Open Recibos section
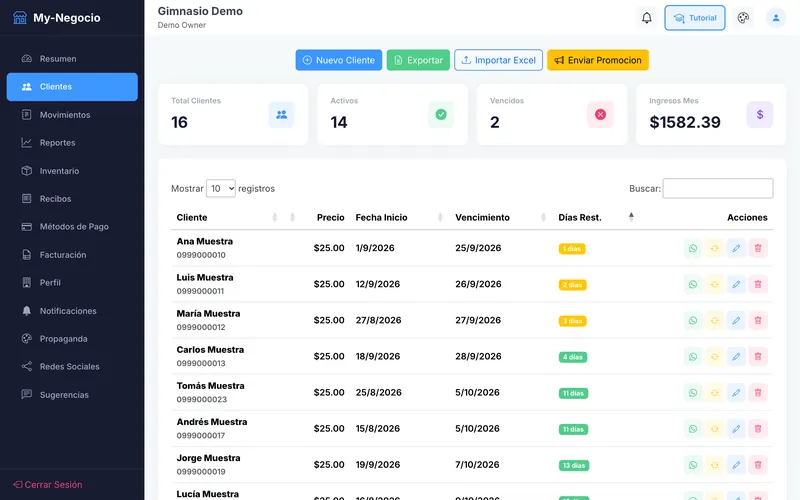 (72, 198)
